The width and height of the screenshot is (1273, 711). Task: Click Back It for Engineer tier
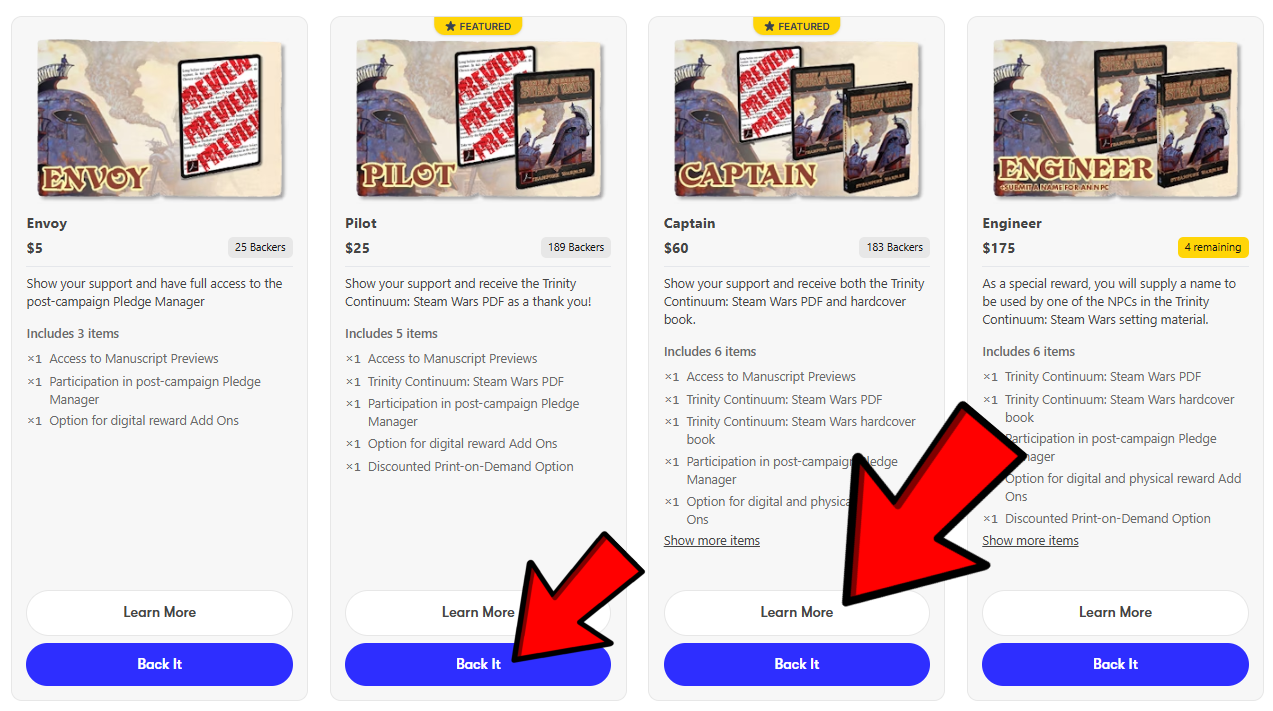[x=1115, y=664]
